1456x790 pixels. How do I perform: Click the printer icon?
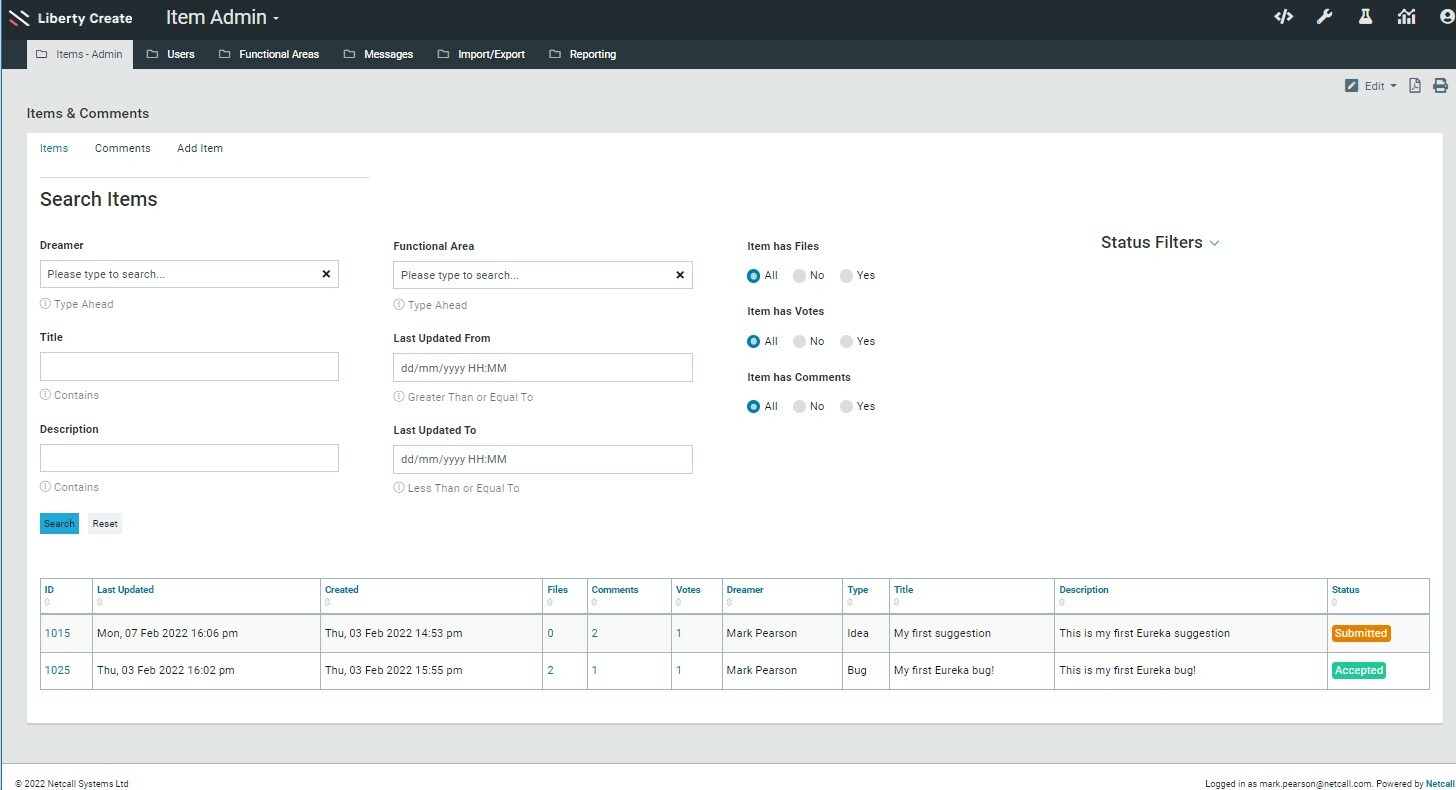[x=1440, y=86]
